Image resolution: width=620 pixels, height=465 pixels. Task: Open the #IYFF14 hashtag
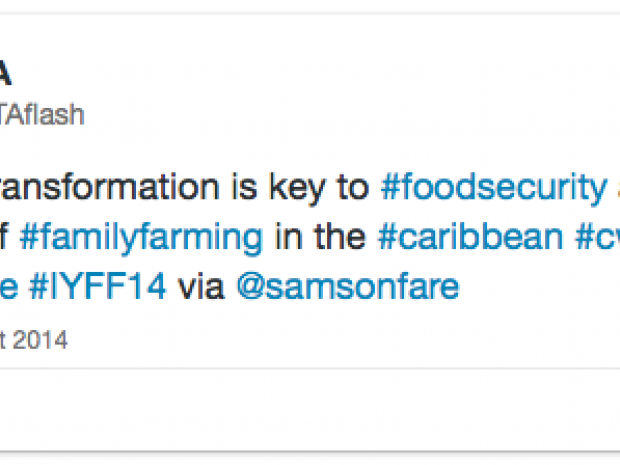coord(99,288)
